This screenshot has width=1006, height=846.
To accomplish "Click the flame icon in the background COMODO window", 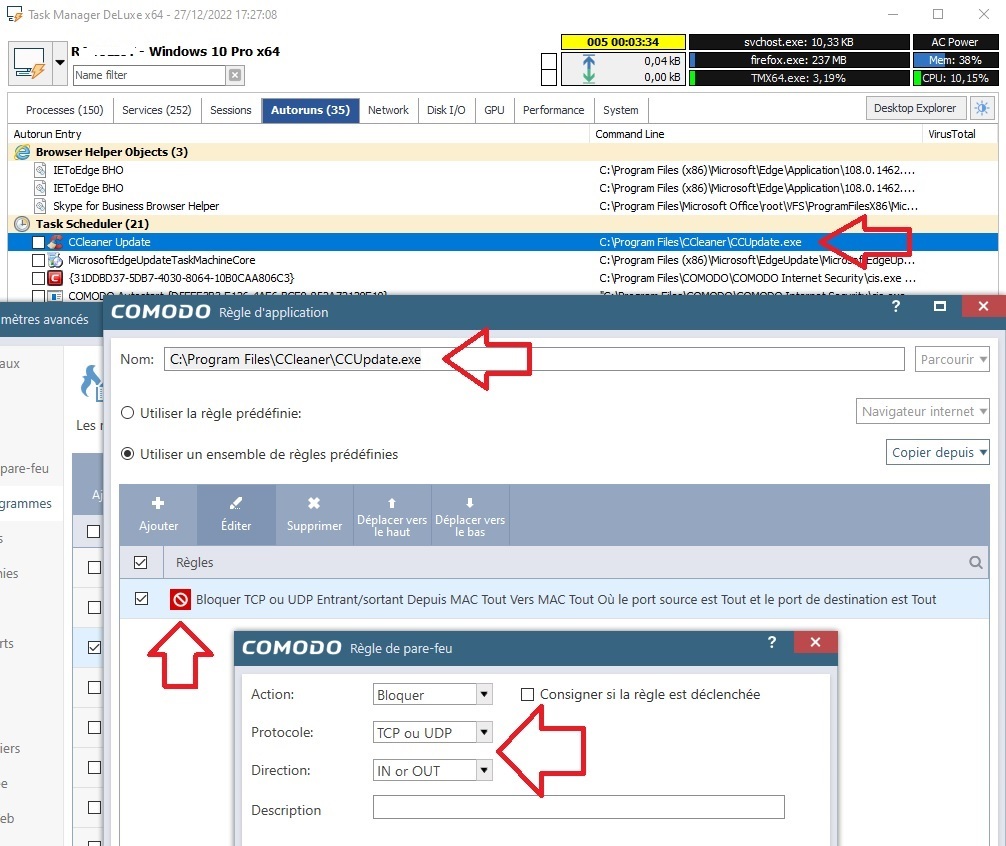I will (x=92, y=382).
